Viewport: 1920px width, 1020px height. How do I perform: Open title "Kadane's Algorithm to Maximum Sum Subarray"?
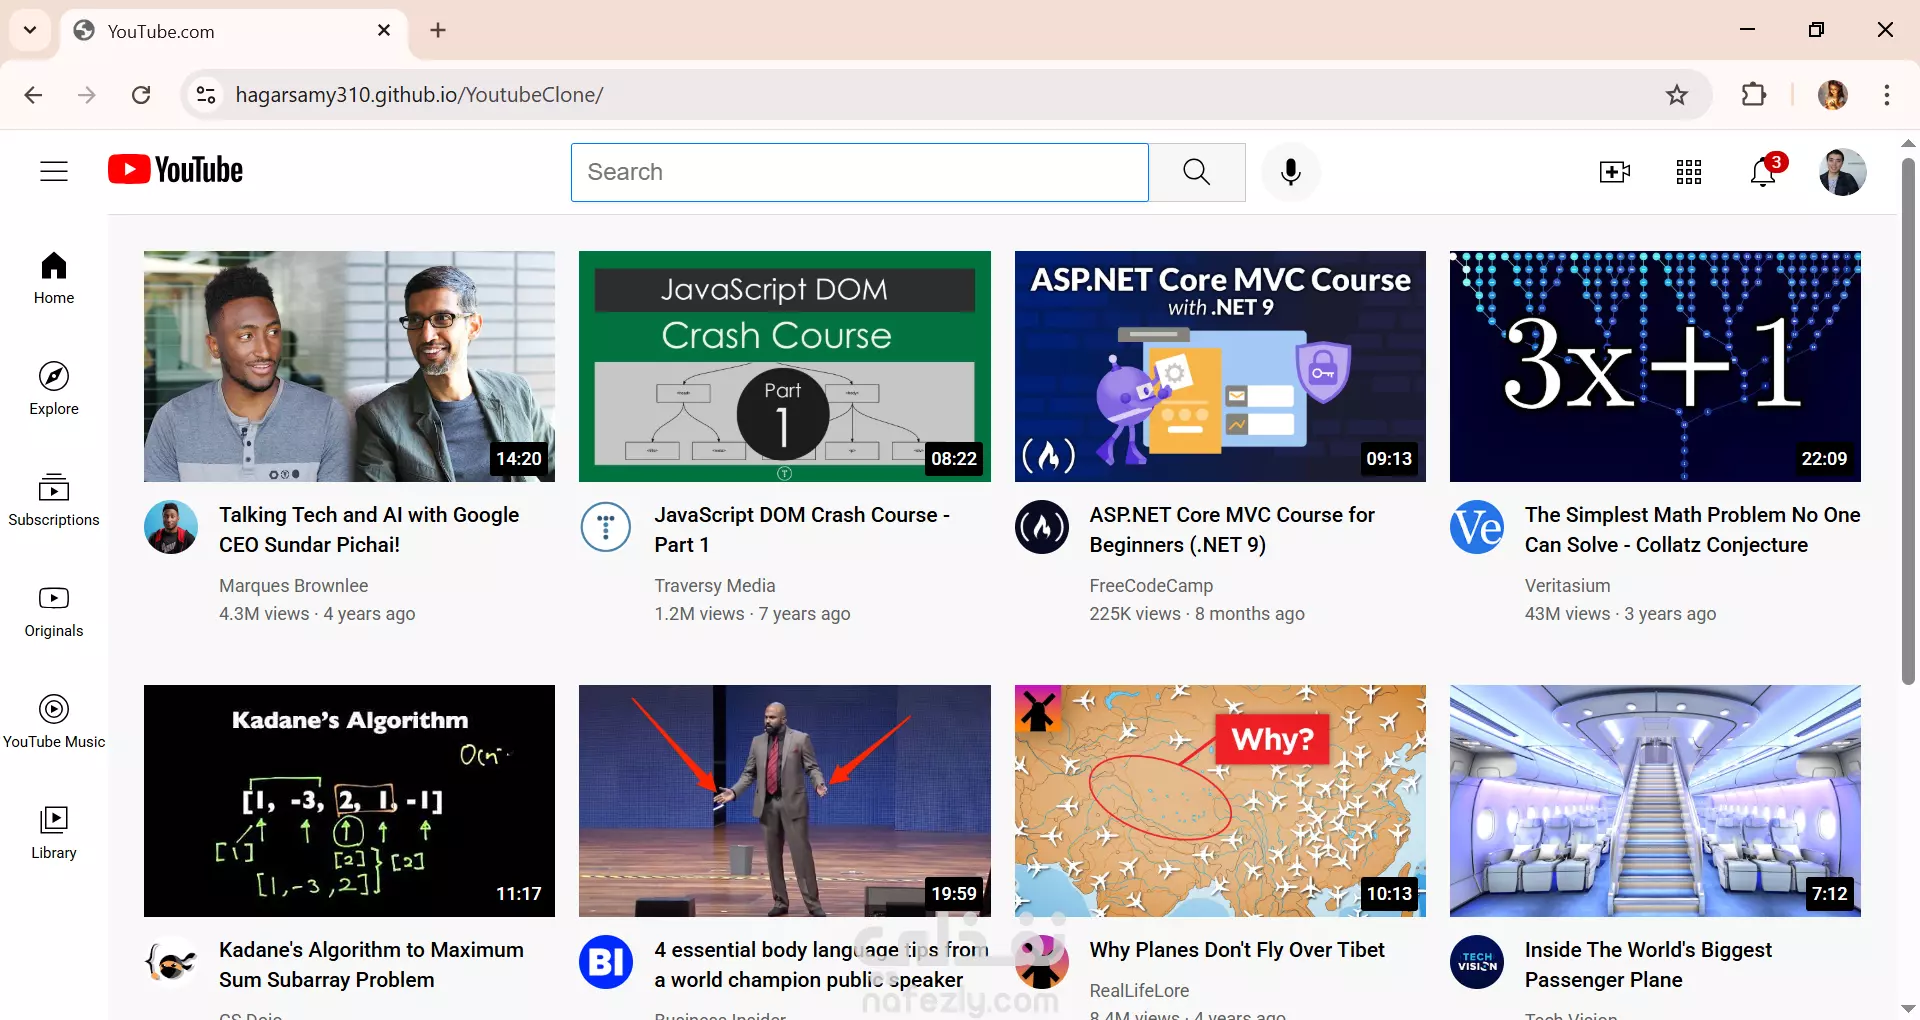(x=371, y=965)
